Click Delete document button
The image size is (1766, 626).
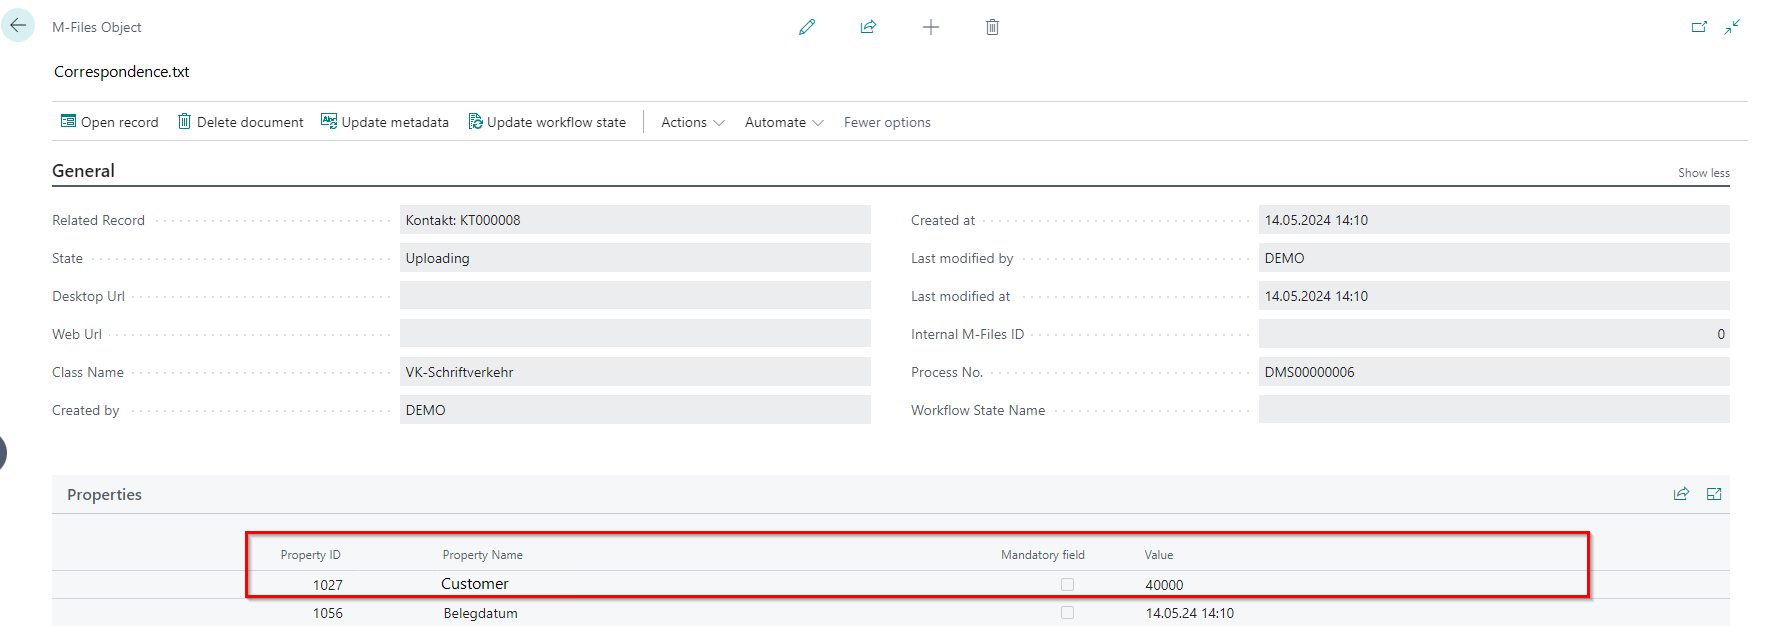pyautogui.click(x=240, y=122)
